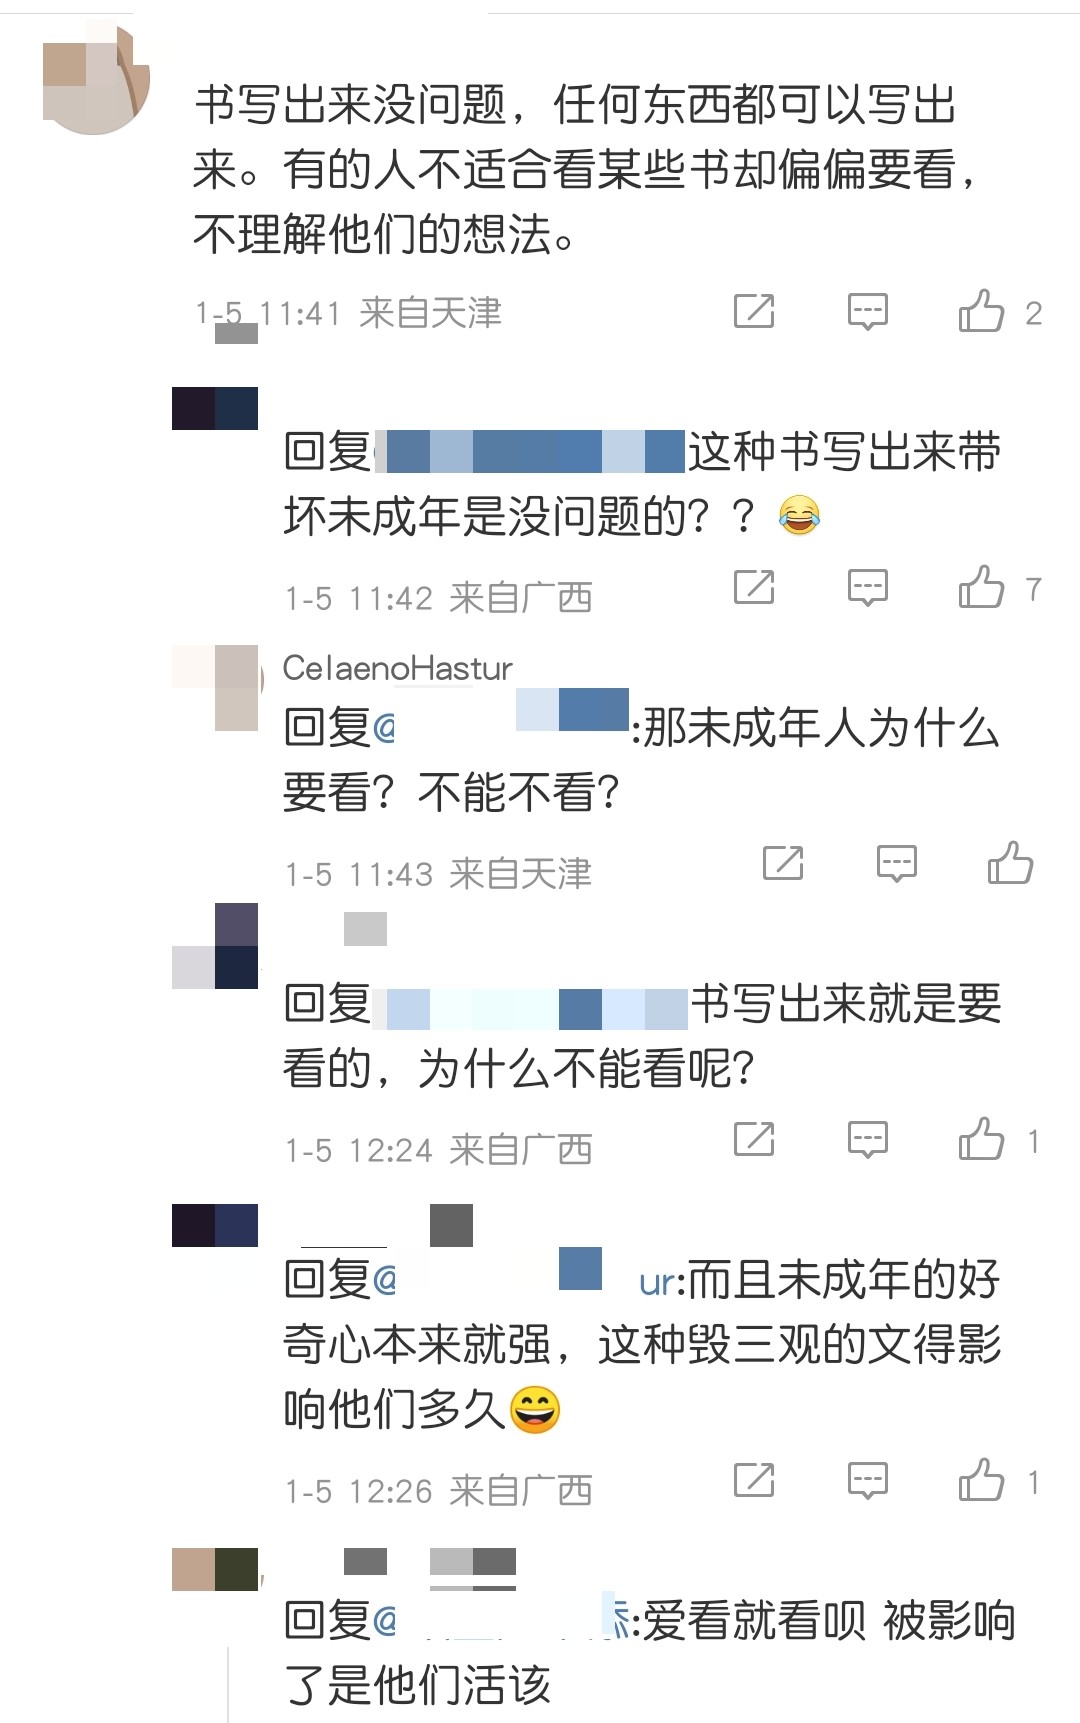
Task: Comment on the 12:24 reply
Action: coord(867,1140)
